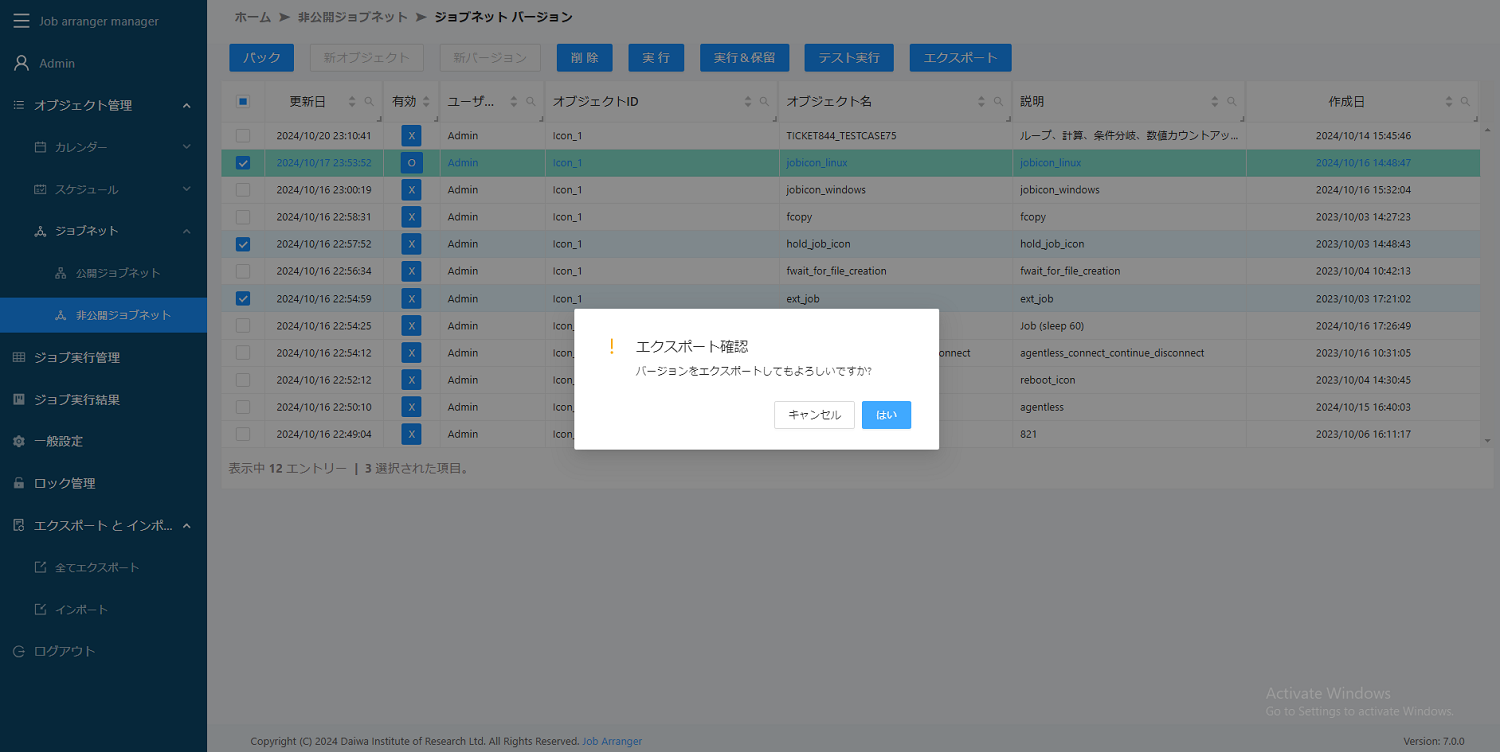Expand the カレンダー submenu
The height and width of the screenshot is (752, 1500).
[185, 147]
